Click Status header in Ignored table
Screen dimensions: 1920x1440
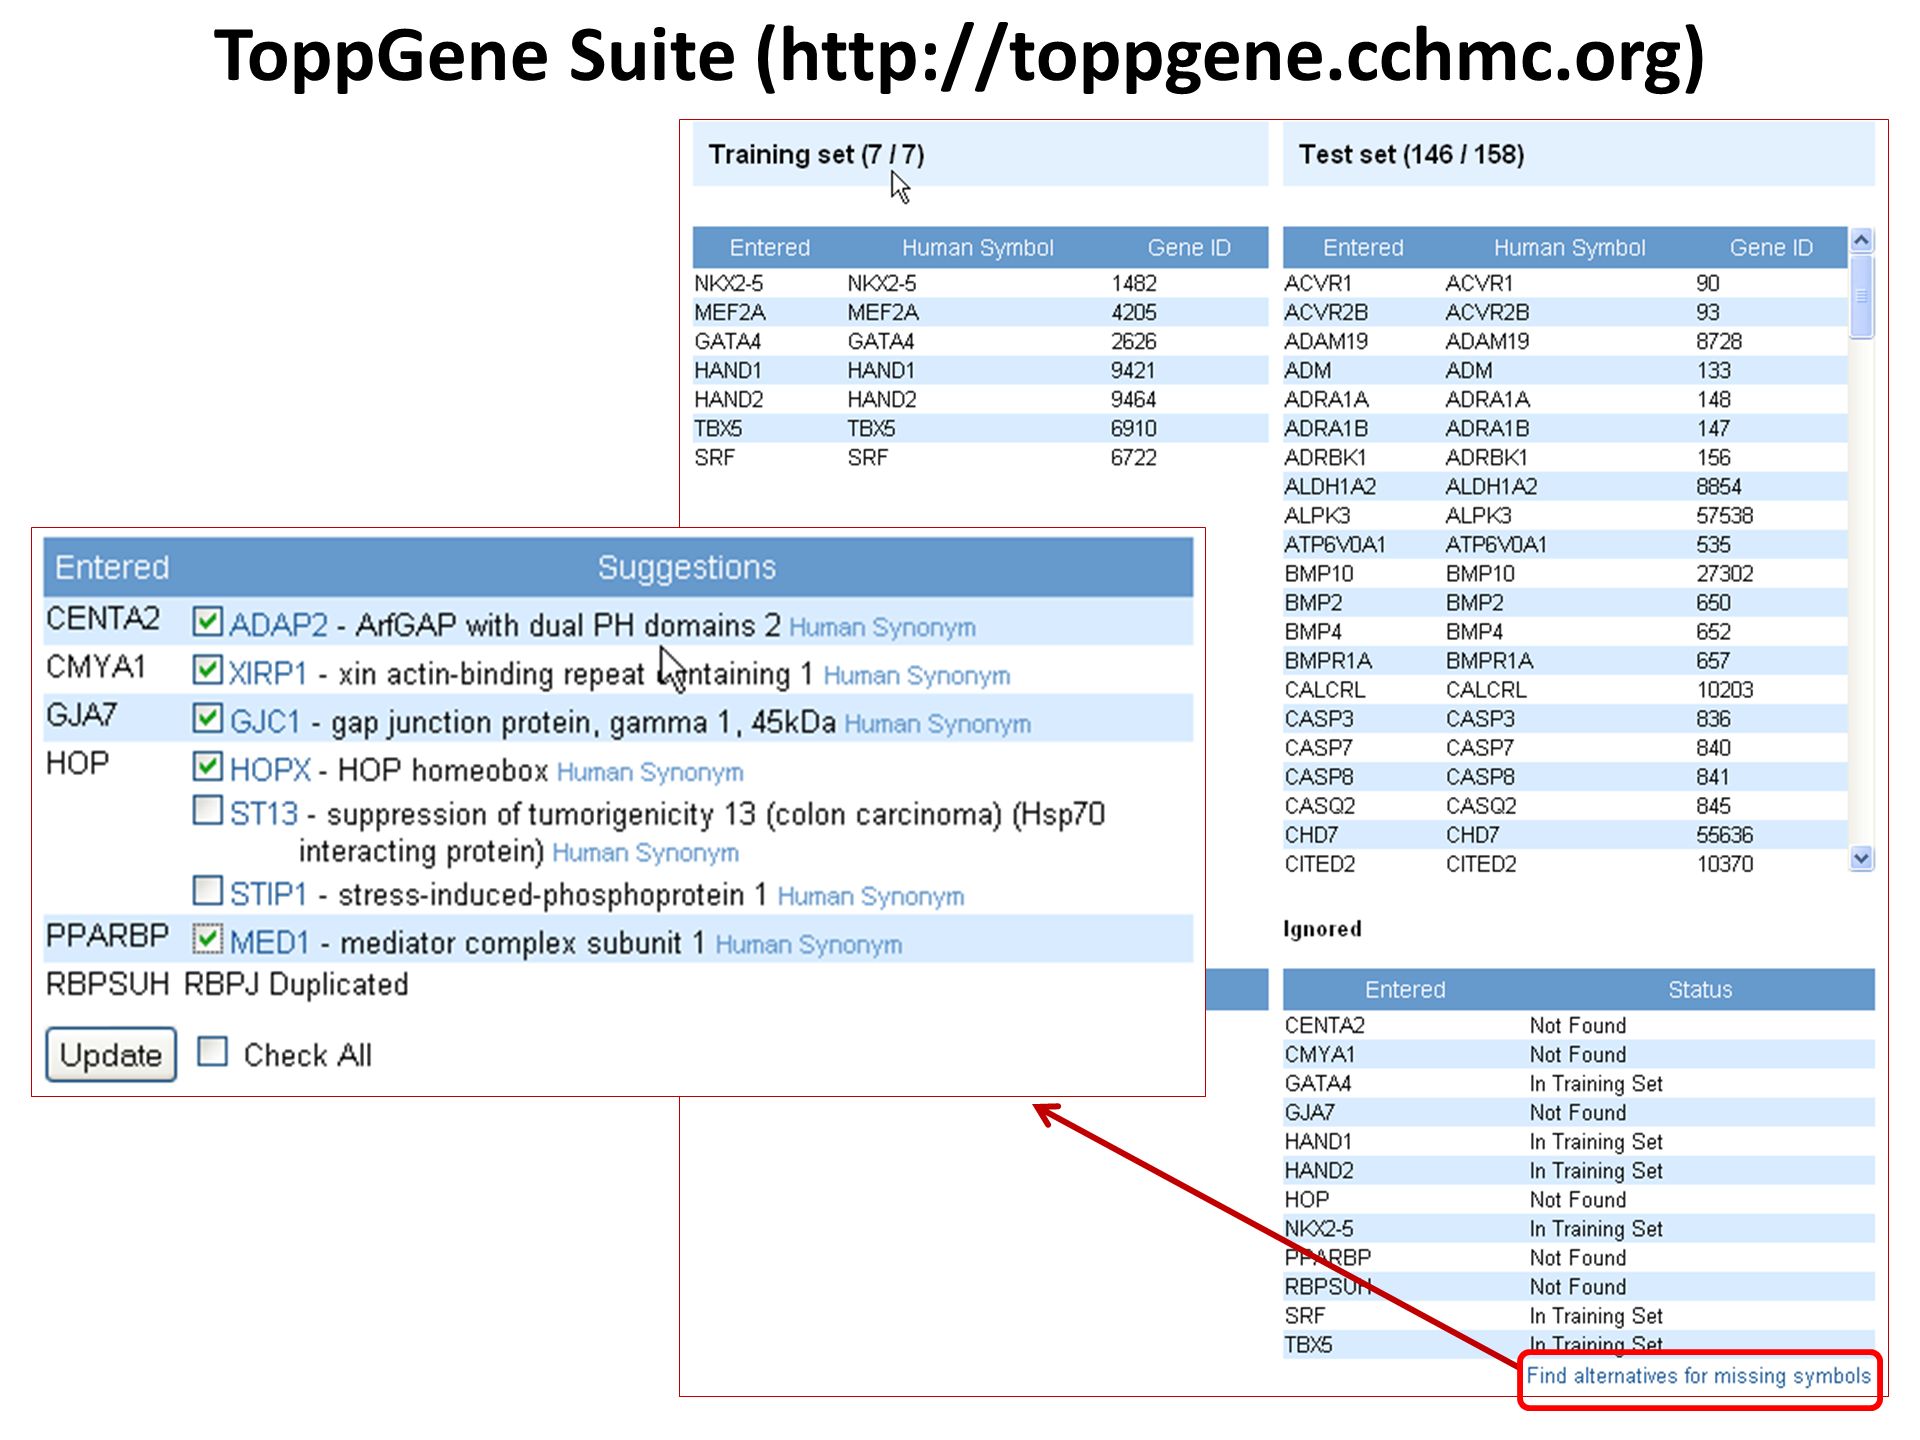[x=1700, y=989]
